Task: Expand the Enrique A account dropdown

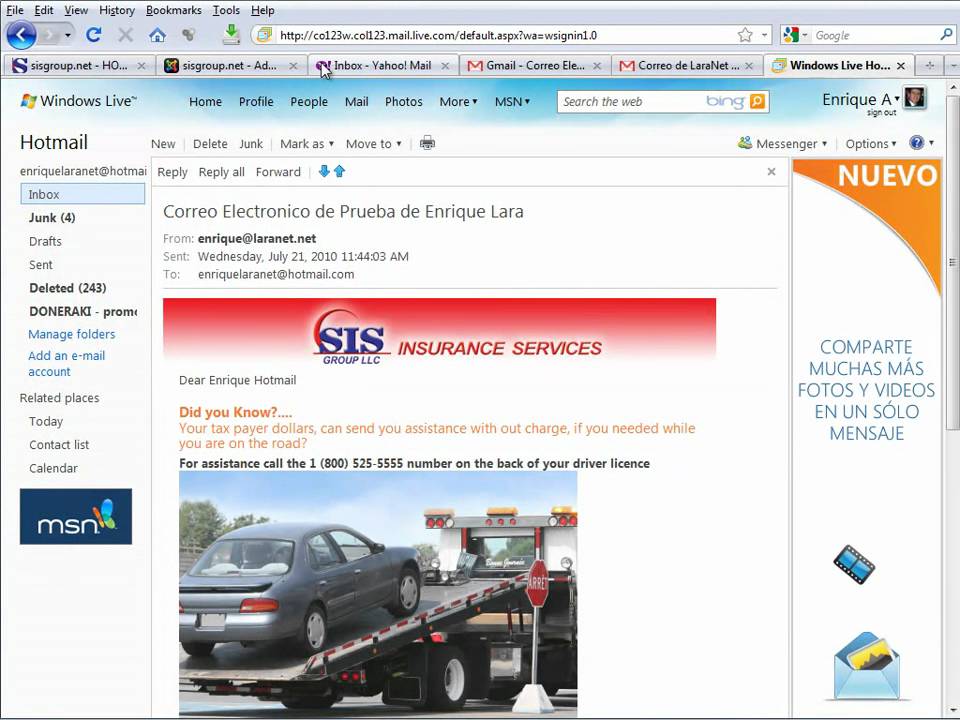Action: pyautogui.click(x=897, y=98)
